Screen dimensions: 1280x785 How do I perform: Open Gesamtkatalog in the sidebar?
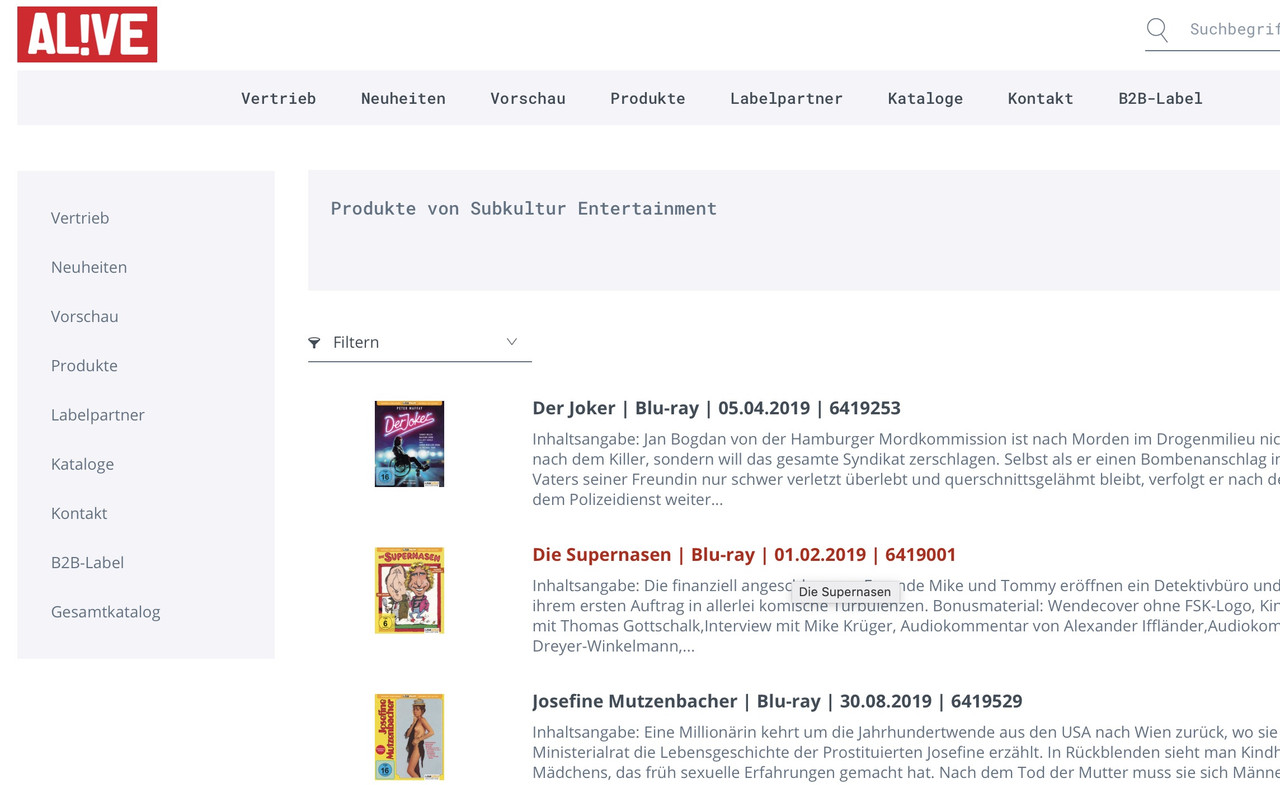tap(105, 612)
